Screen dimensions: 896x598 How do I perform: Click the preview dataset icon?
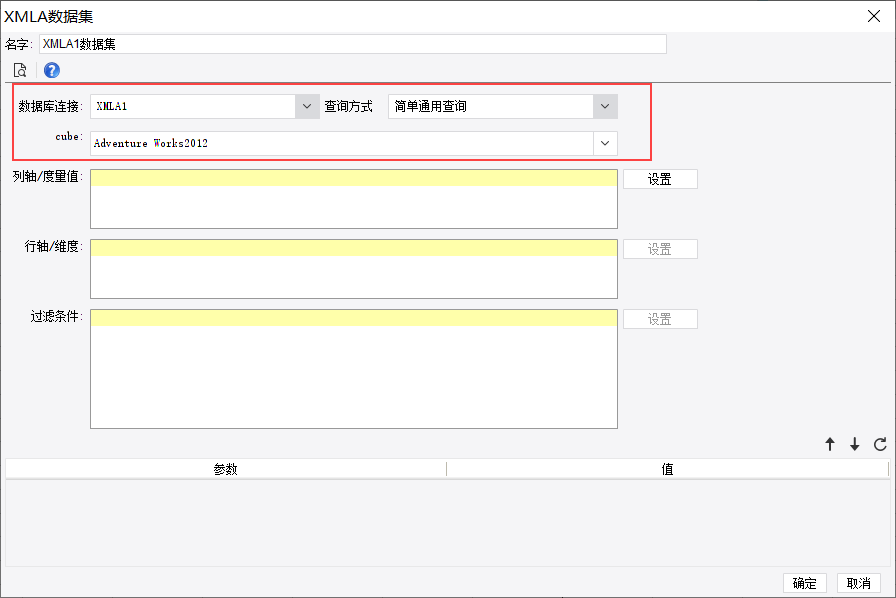click(20, 70)
